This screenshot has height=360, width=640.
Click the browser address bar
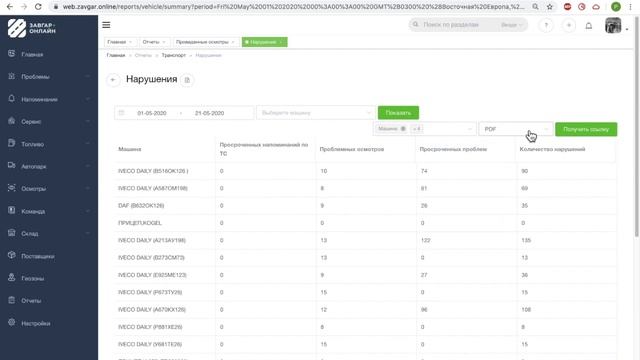(x=292, y=7)
